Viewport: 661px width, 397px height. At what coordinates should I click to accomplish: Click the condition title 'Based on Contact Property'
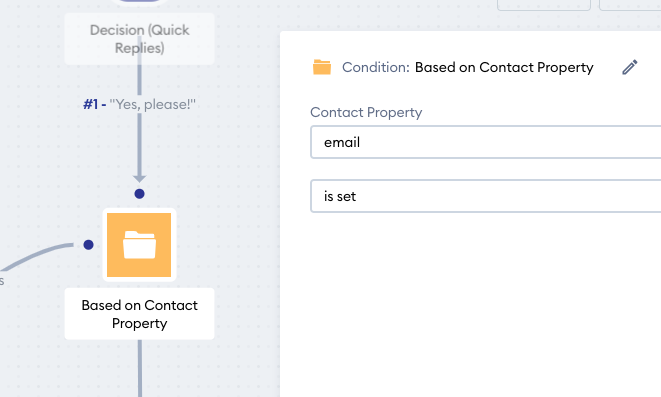click(504, 67)
